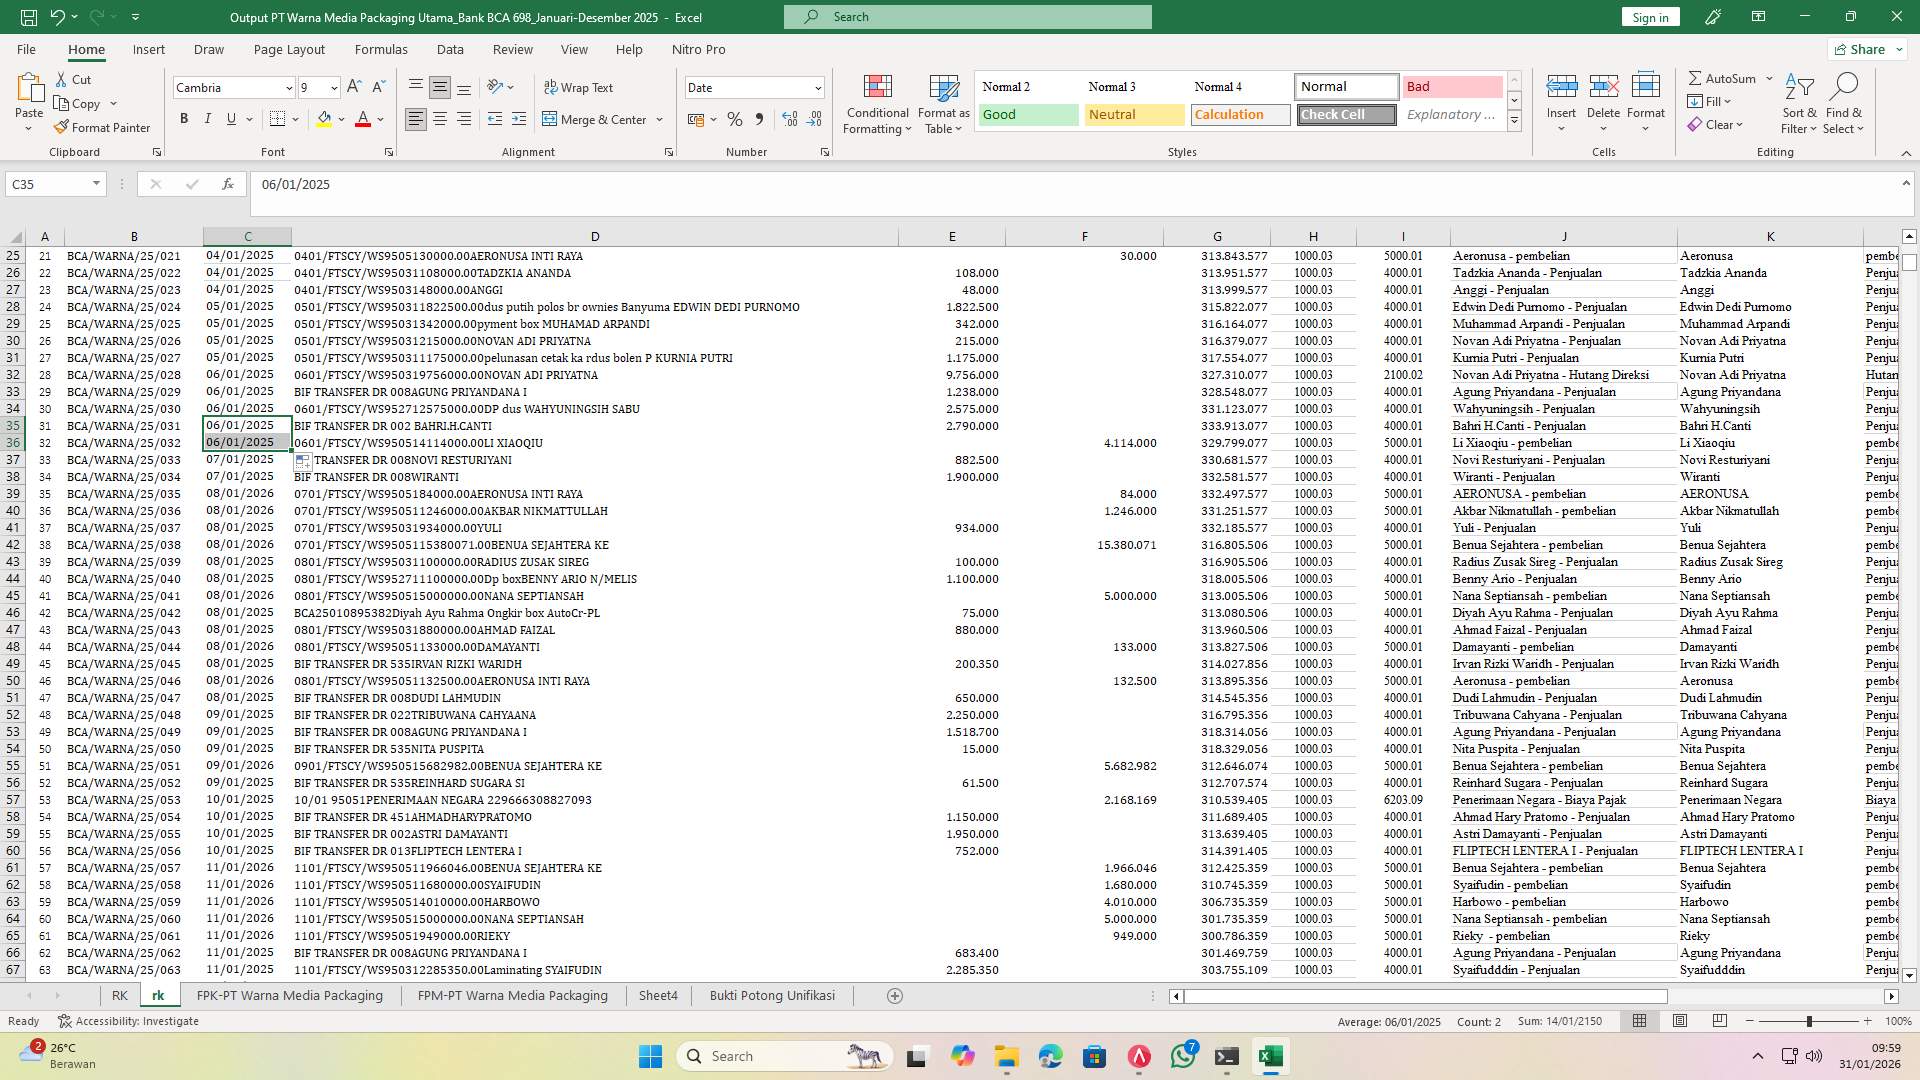This screenshot has height=1080, width=1920.
Task: Open Conditional Formatting options
Action: coord(876,103)
